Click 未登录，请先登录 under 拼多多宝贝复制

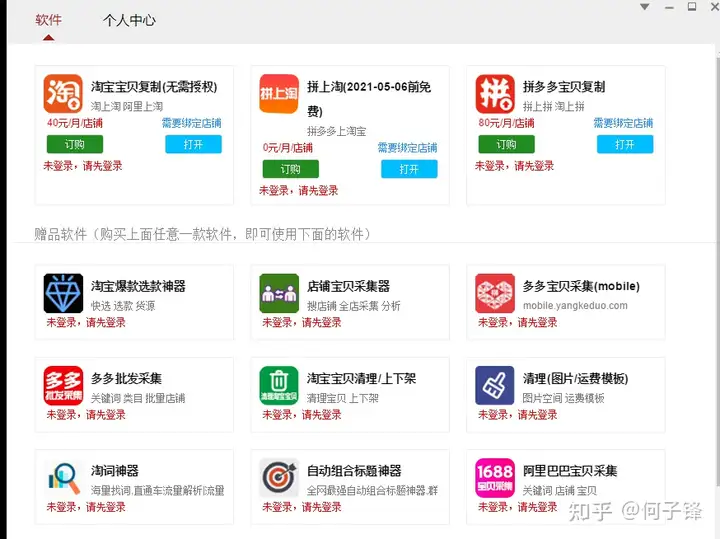514,166
